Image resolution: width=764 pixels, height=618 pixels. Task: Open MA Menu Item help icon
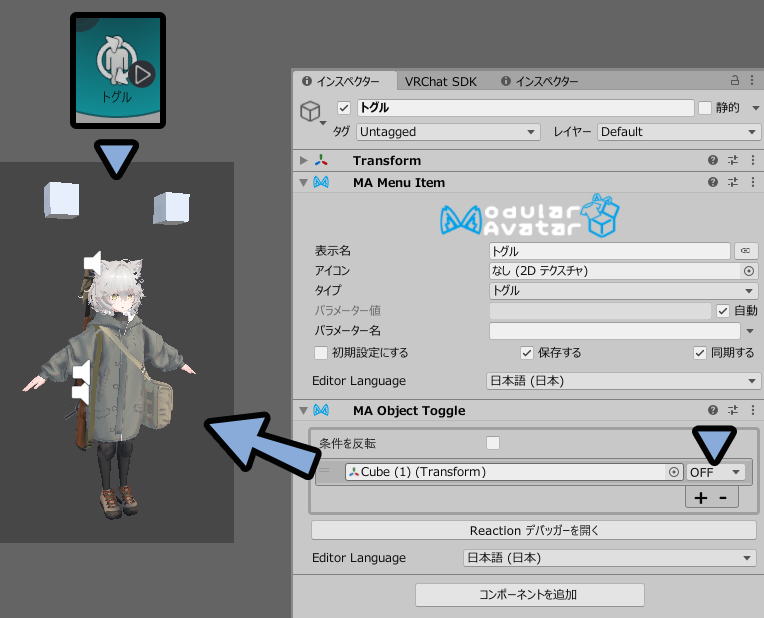pyautogui.click(x=713, y=182)
